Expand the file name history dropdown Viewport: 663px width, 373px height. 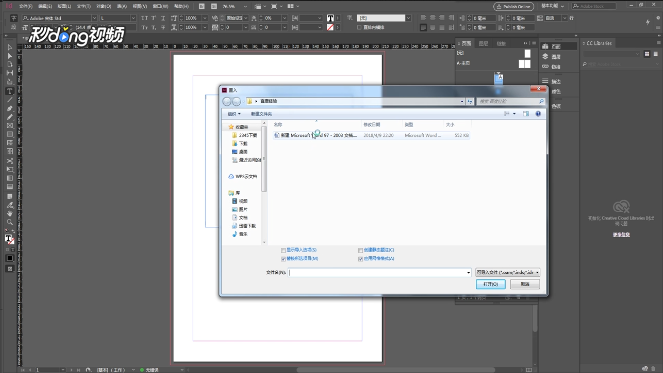468,273
